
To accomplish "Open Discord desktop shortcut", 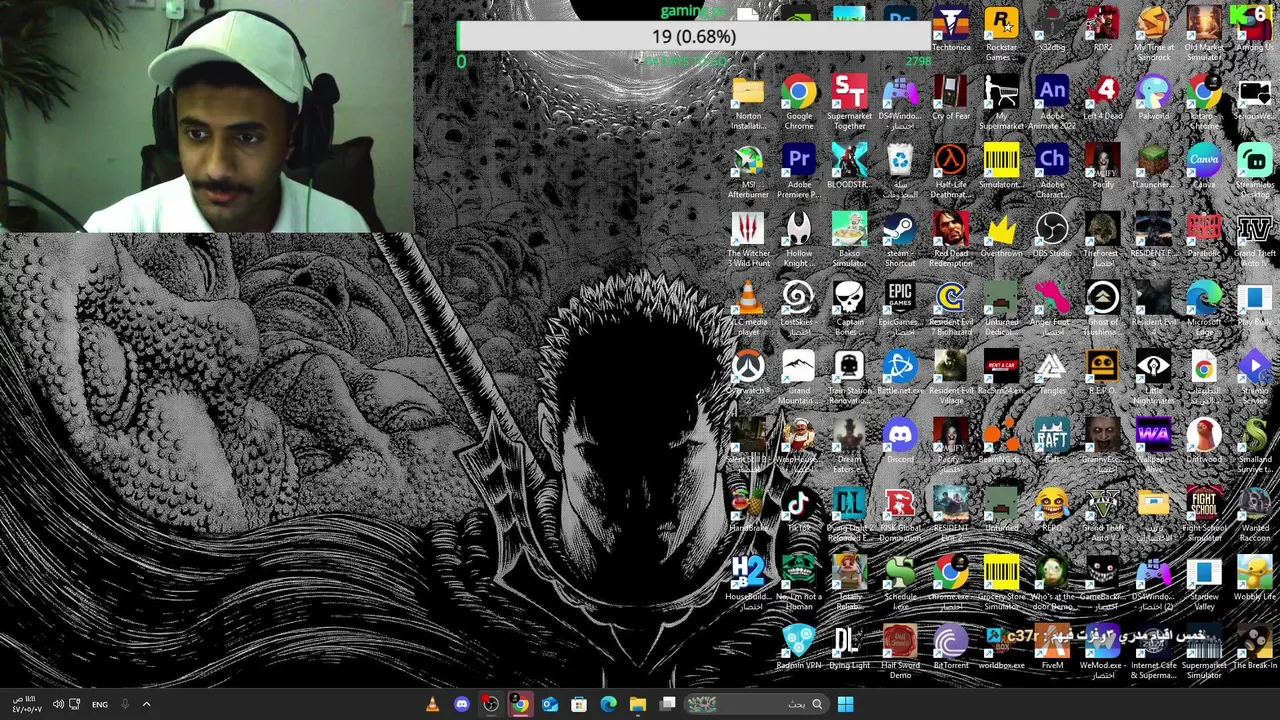I will point(900,441).
